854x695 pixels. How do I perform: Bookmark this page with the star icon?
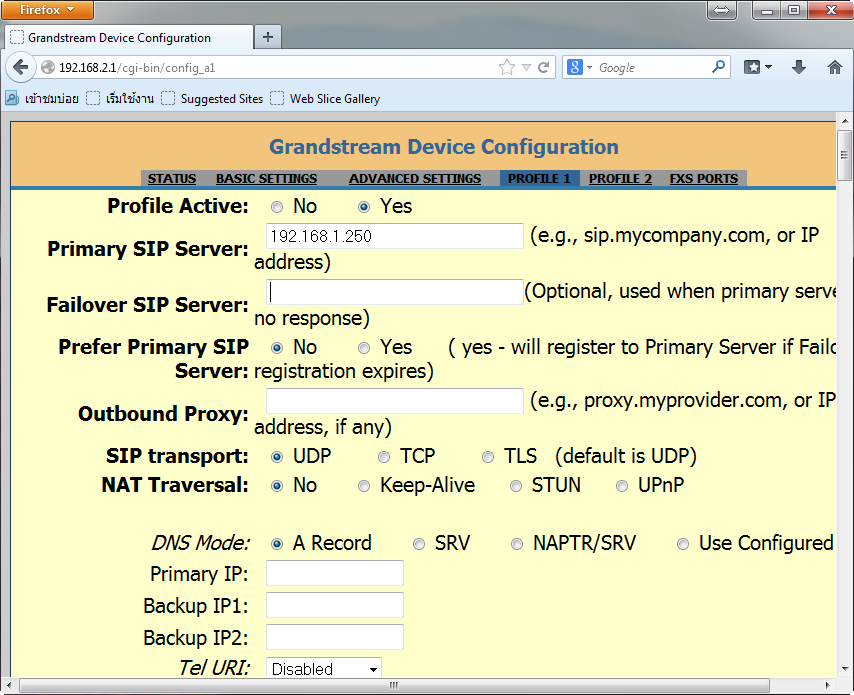(507, 68)
